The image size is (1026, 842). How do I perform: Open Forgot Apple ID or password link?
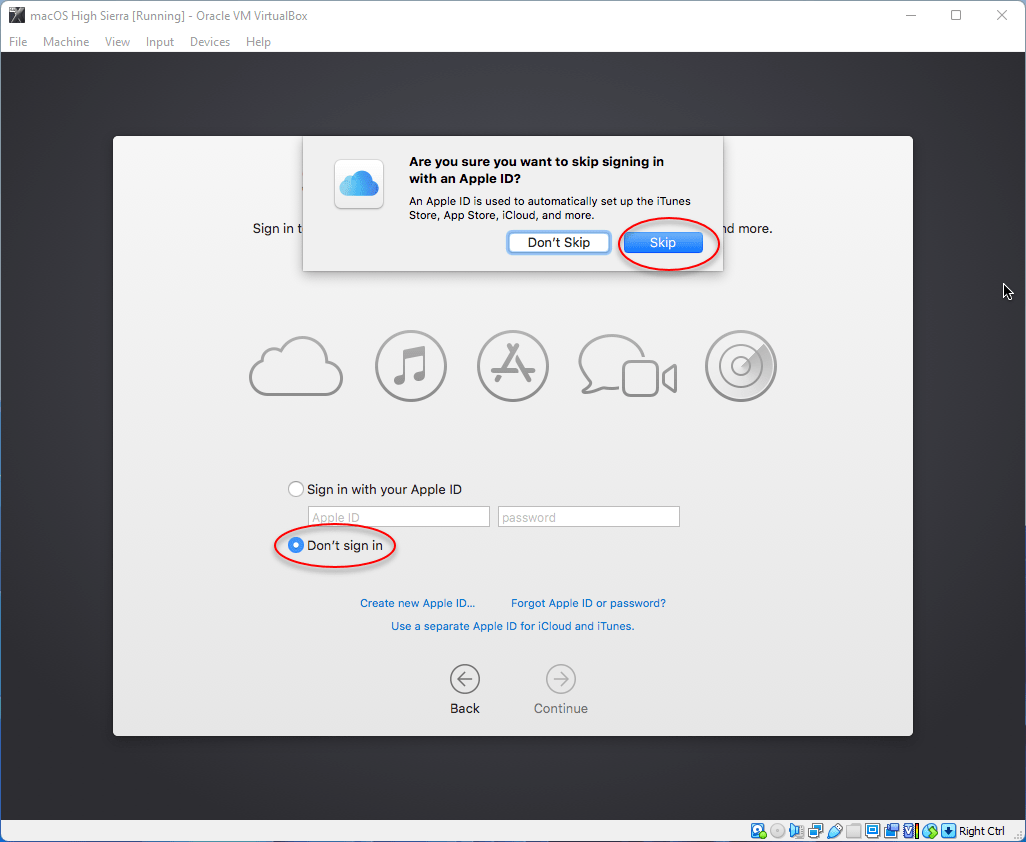tap(588, 603)
